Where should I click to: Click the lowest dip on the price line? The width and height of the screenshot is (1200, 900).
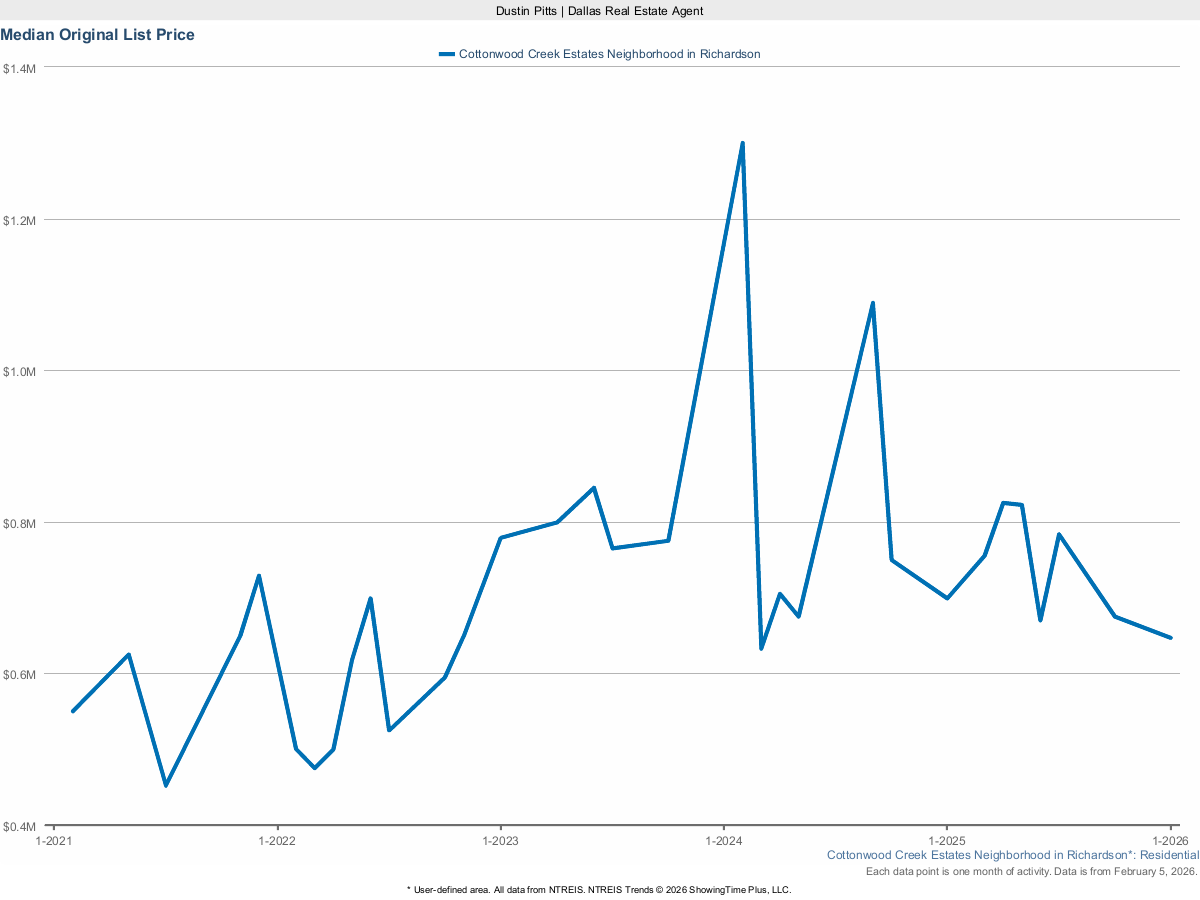(x=166, y=787)
